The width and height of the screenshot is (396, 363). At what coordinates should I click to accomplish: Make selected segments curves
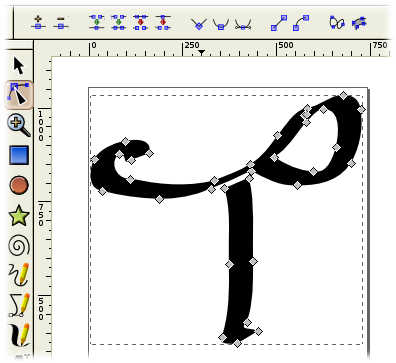point(301,22)
